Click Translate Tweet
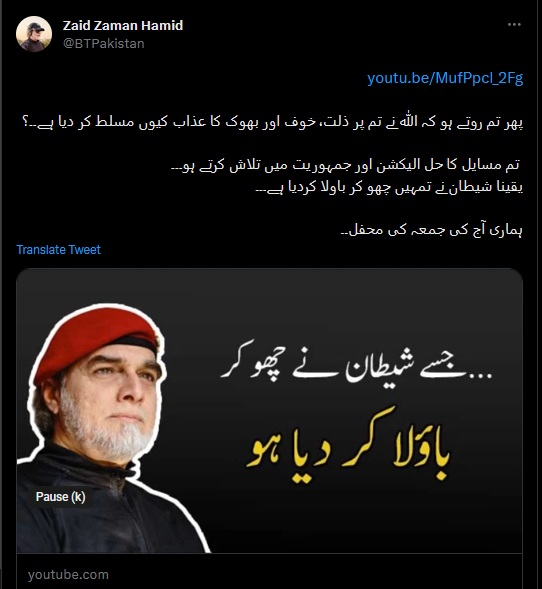Viewport: 542px width, 589px height. pyautogui.click(x=59, y=249)
